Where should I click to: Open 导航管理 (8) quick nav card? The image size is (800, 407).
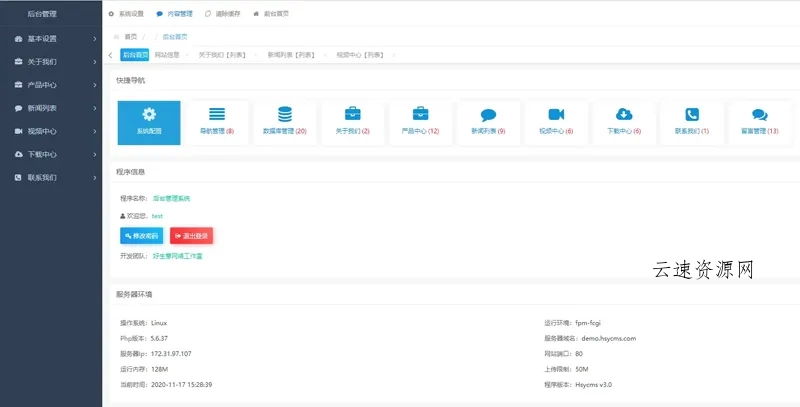(217, 123)
